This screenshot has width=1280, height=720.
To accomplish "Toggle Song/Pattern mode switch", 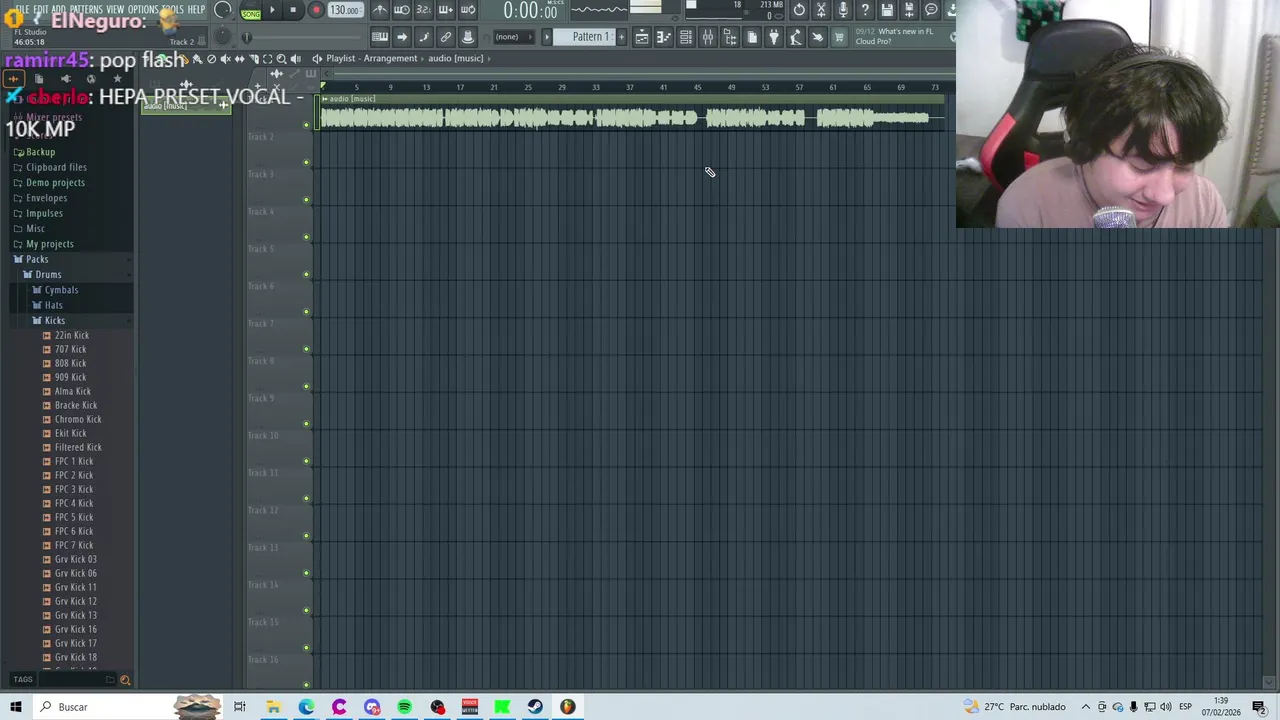I will point(251,11).
